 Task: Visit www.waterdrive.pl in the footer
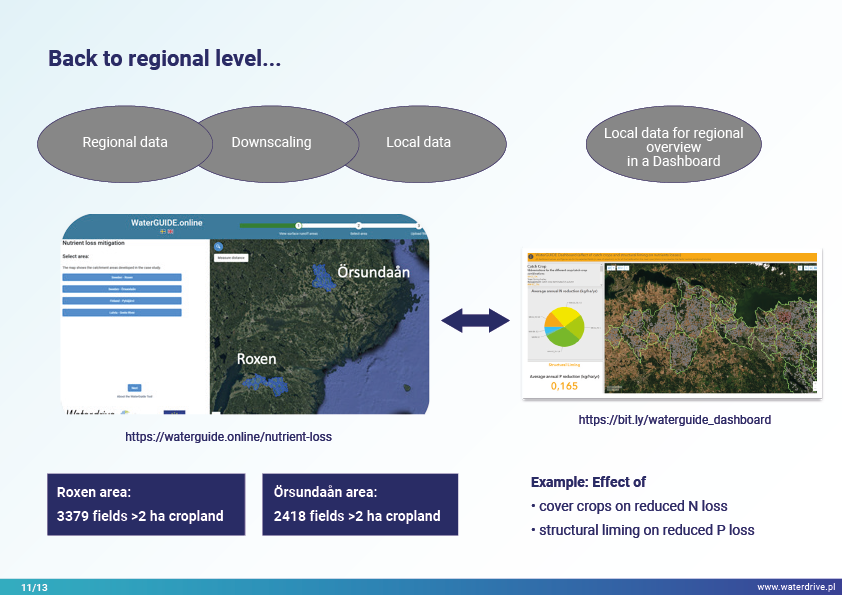795,587
